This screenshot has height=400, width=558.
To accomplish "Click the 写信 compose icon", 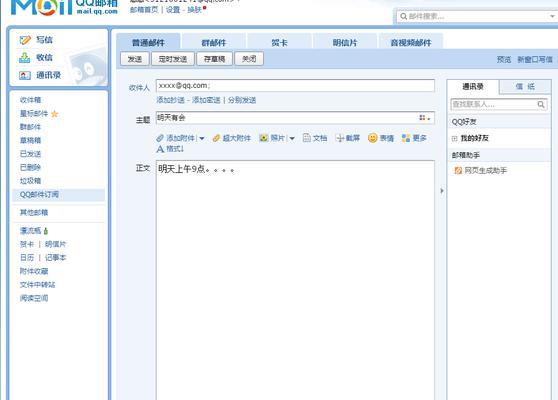I will (x=25, y=40).
